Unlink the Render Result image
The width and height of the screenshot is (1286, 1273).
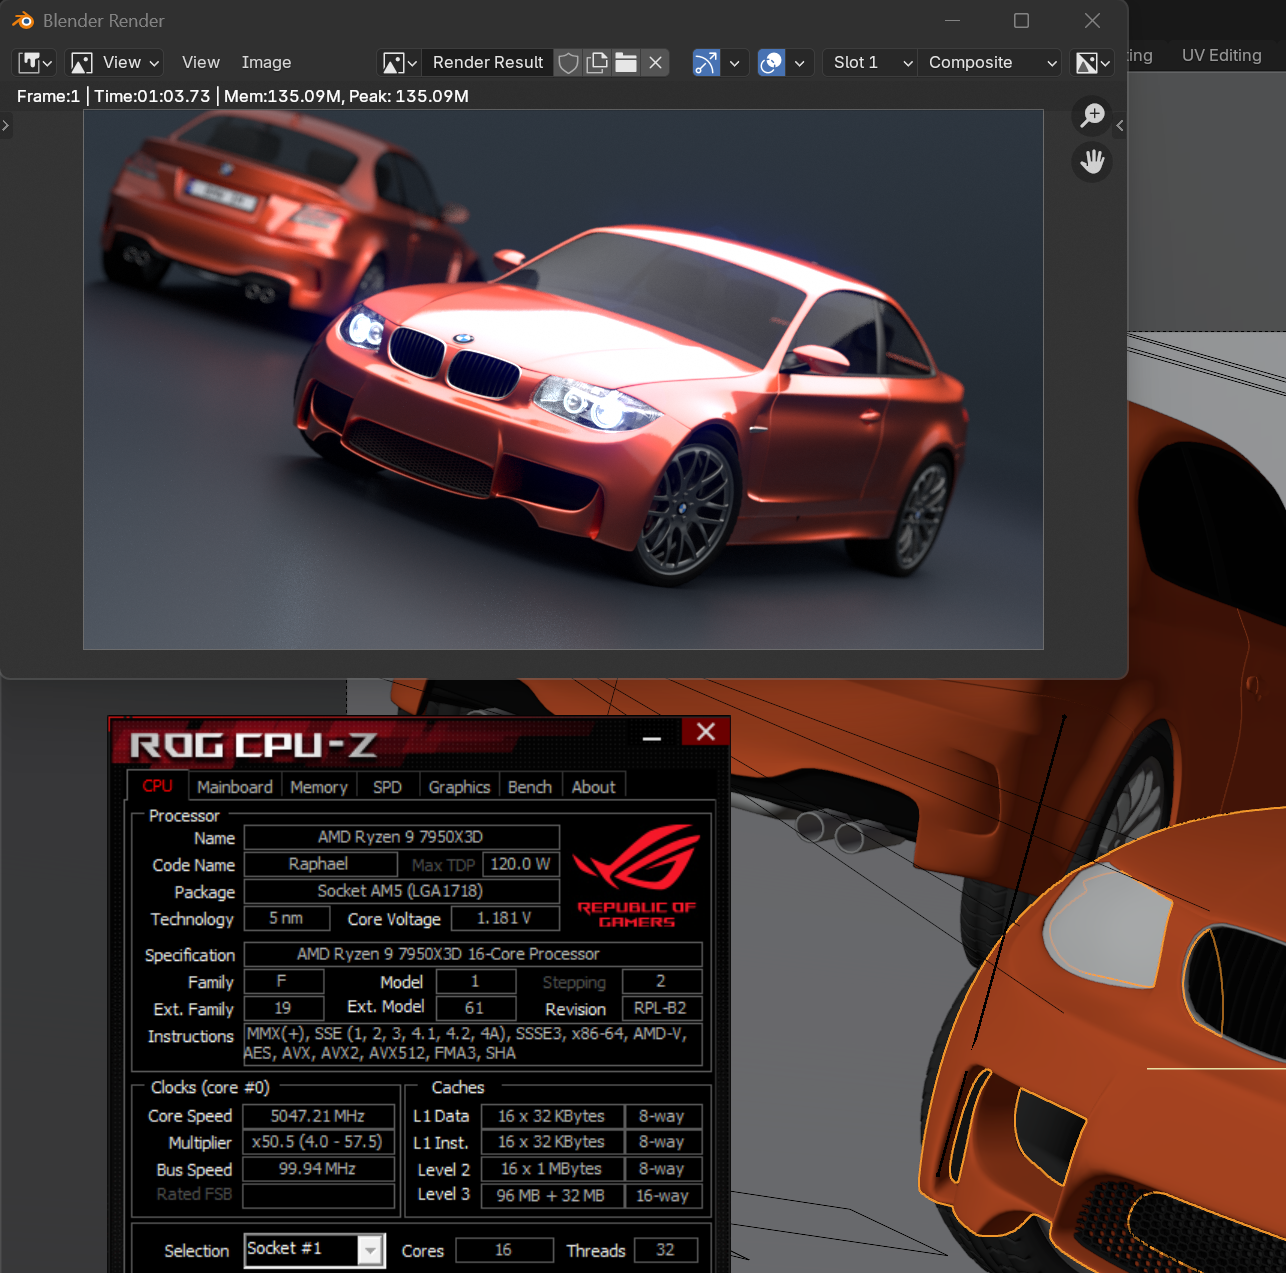pyautogui.click(x=655, y=62)
